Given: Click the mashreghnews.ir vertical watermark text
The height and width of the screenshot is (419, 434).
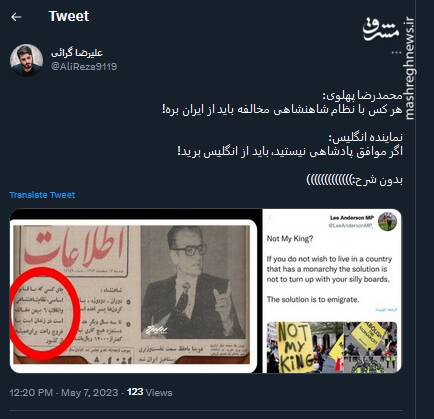Looking at the screenshot, I should [410, 69].
